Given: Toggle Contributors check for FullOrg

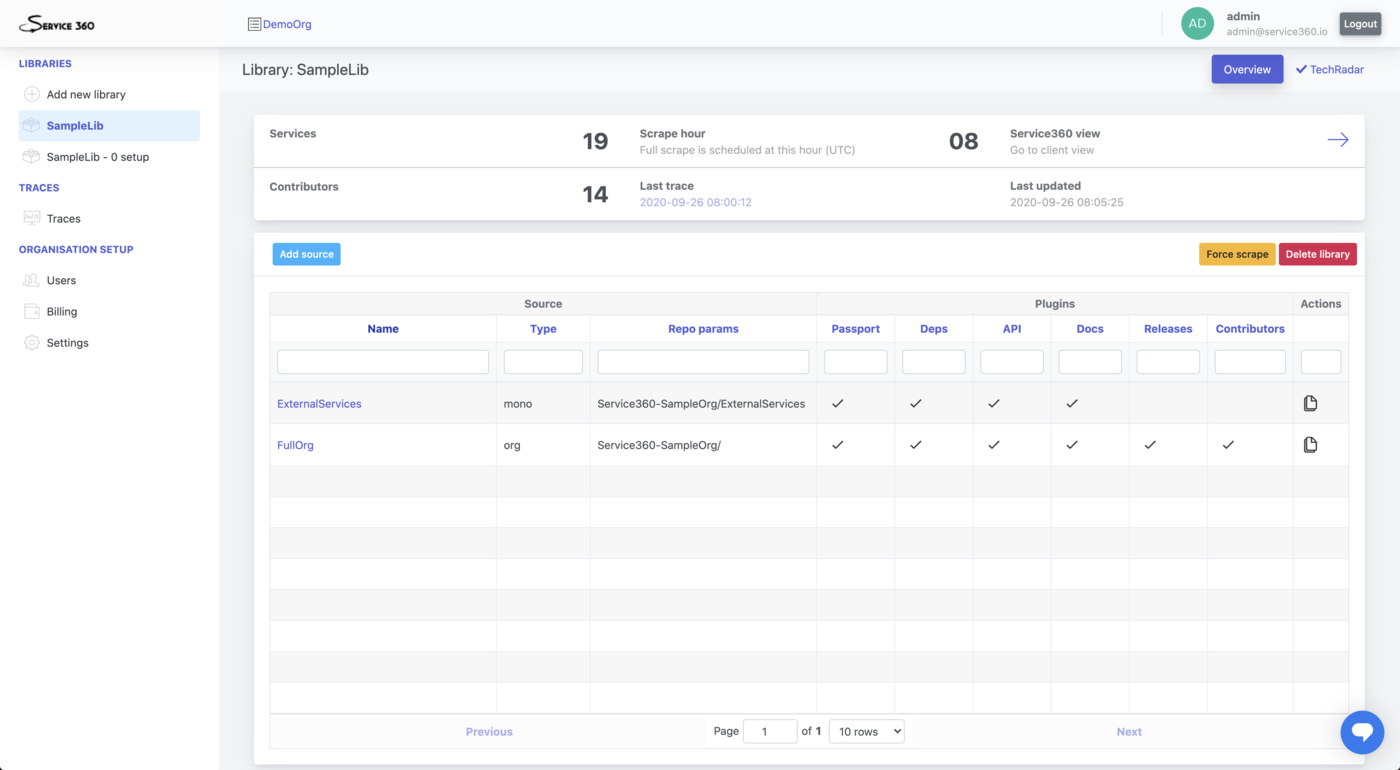Looking at the screenshot, I should [1228, 444].
